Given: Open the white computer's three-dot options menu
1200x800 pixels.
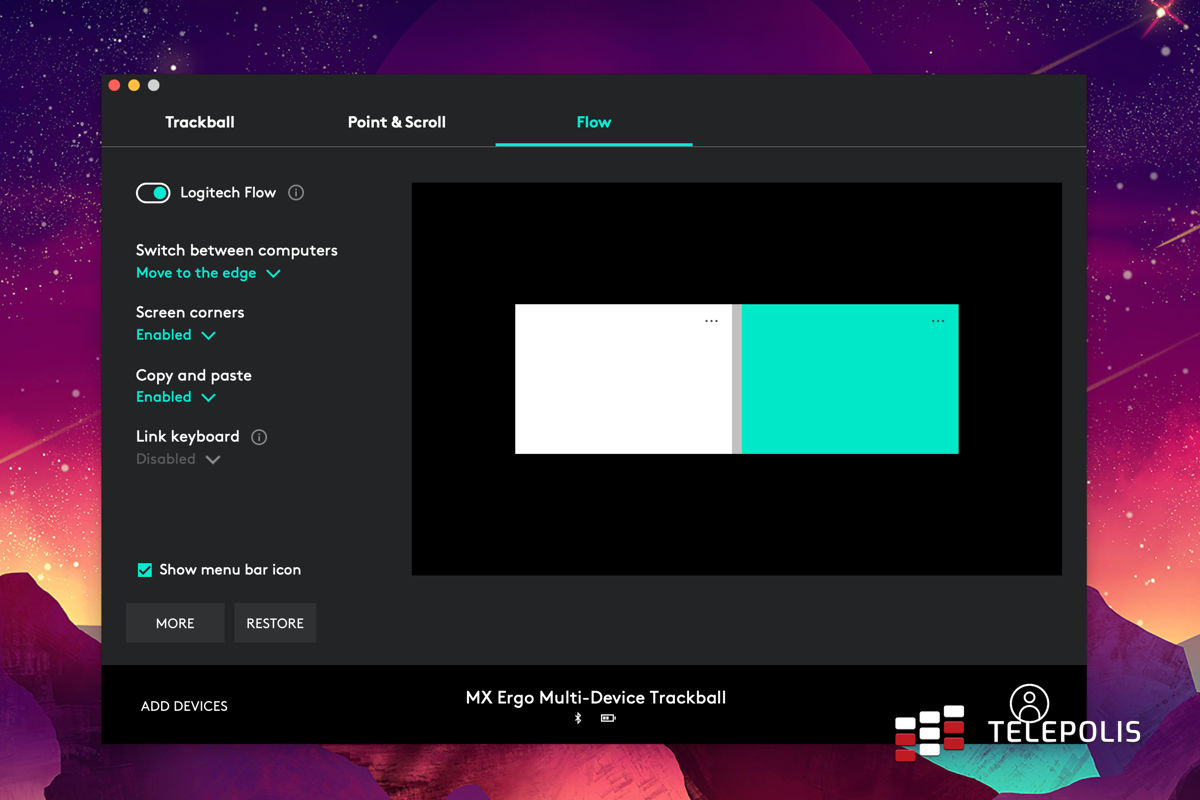Looking at the screenshot, I should pyautogui.click(x=711, y=321).
